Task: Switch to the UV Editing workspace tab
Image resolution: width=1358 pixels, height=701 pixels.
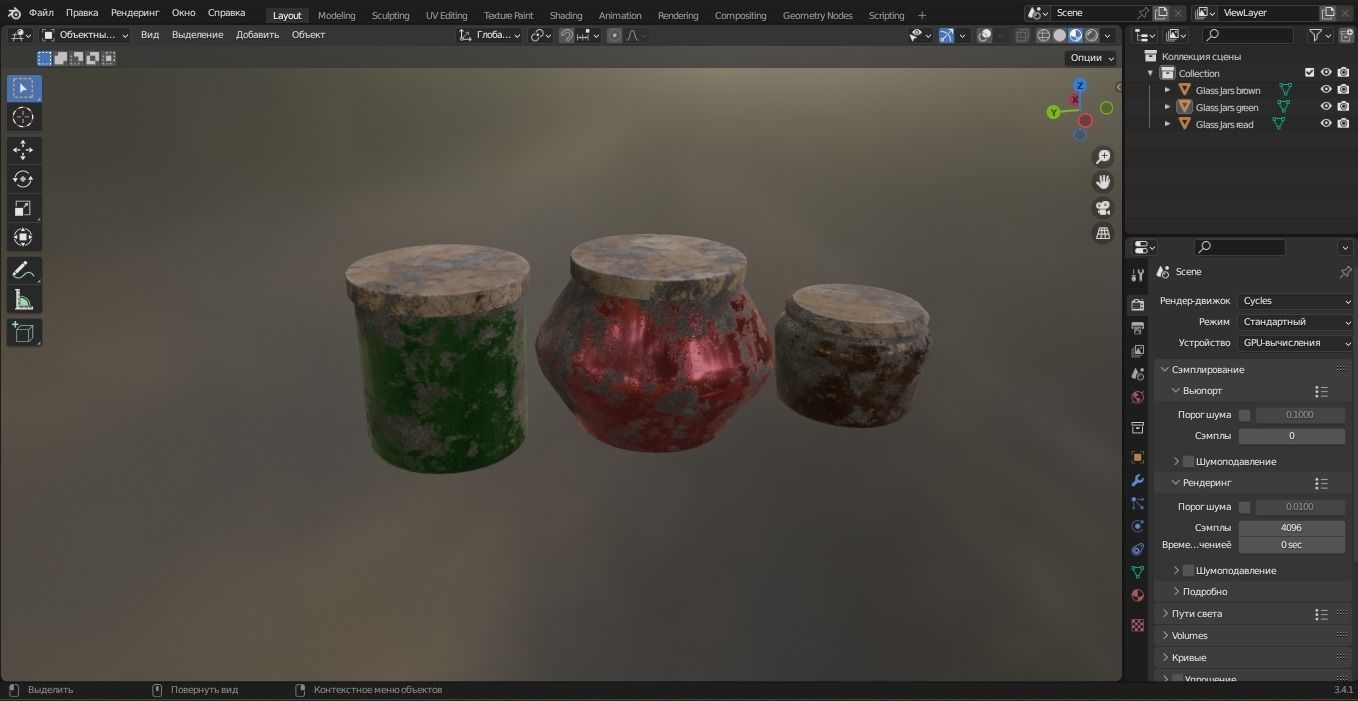Action: pyautogui.click(x=446, y=15)
